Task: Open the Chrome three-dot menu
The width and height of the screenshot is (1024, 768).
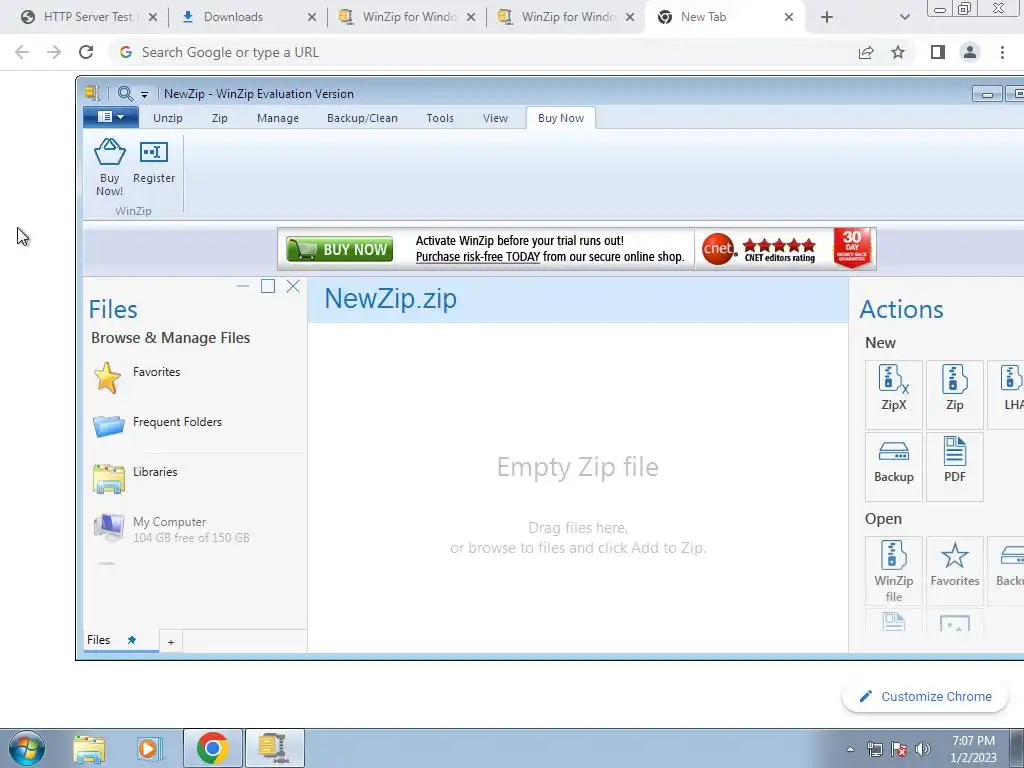Action: point(1002,52)
